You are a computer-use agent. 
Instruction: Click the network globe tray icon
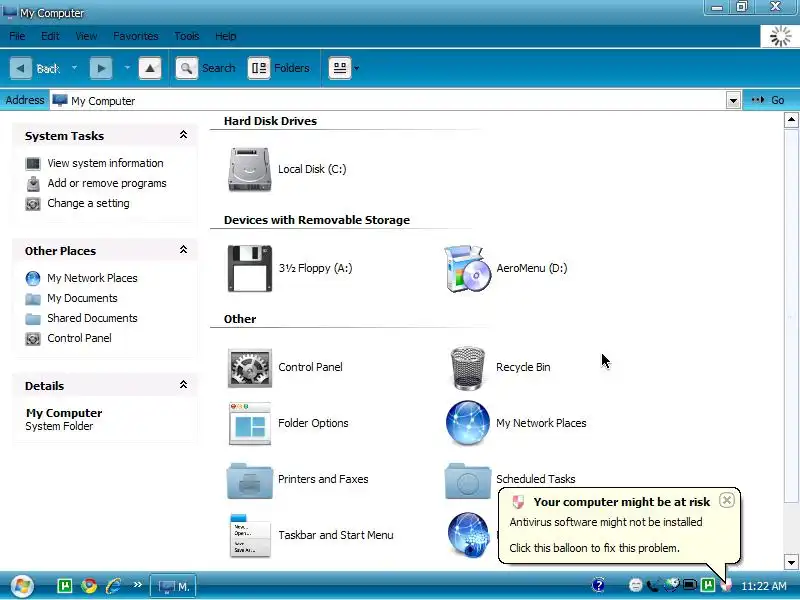[671, 585]
